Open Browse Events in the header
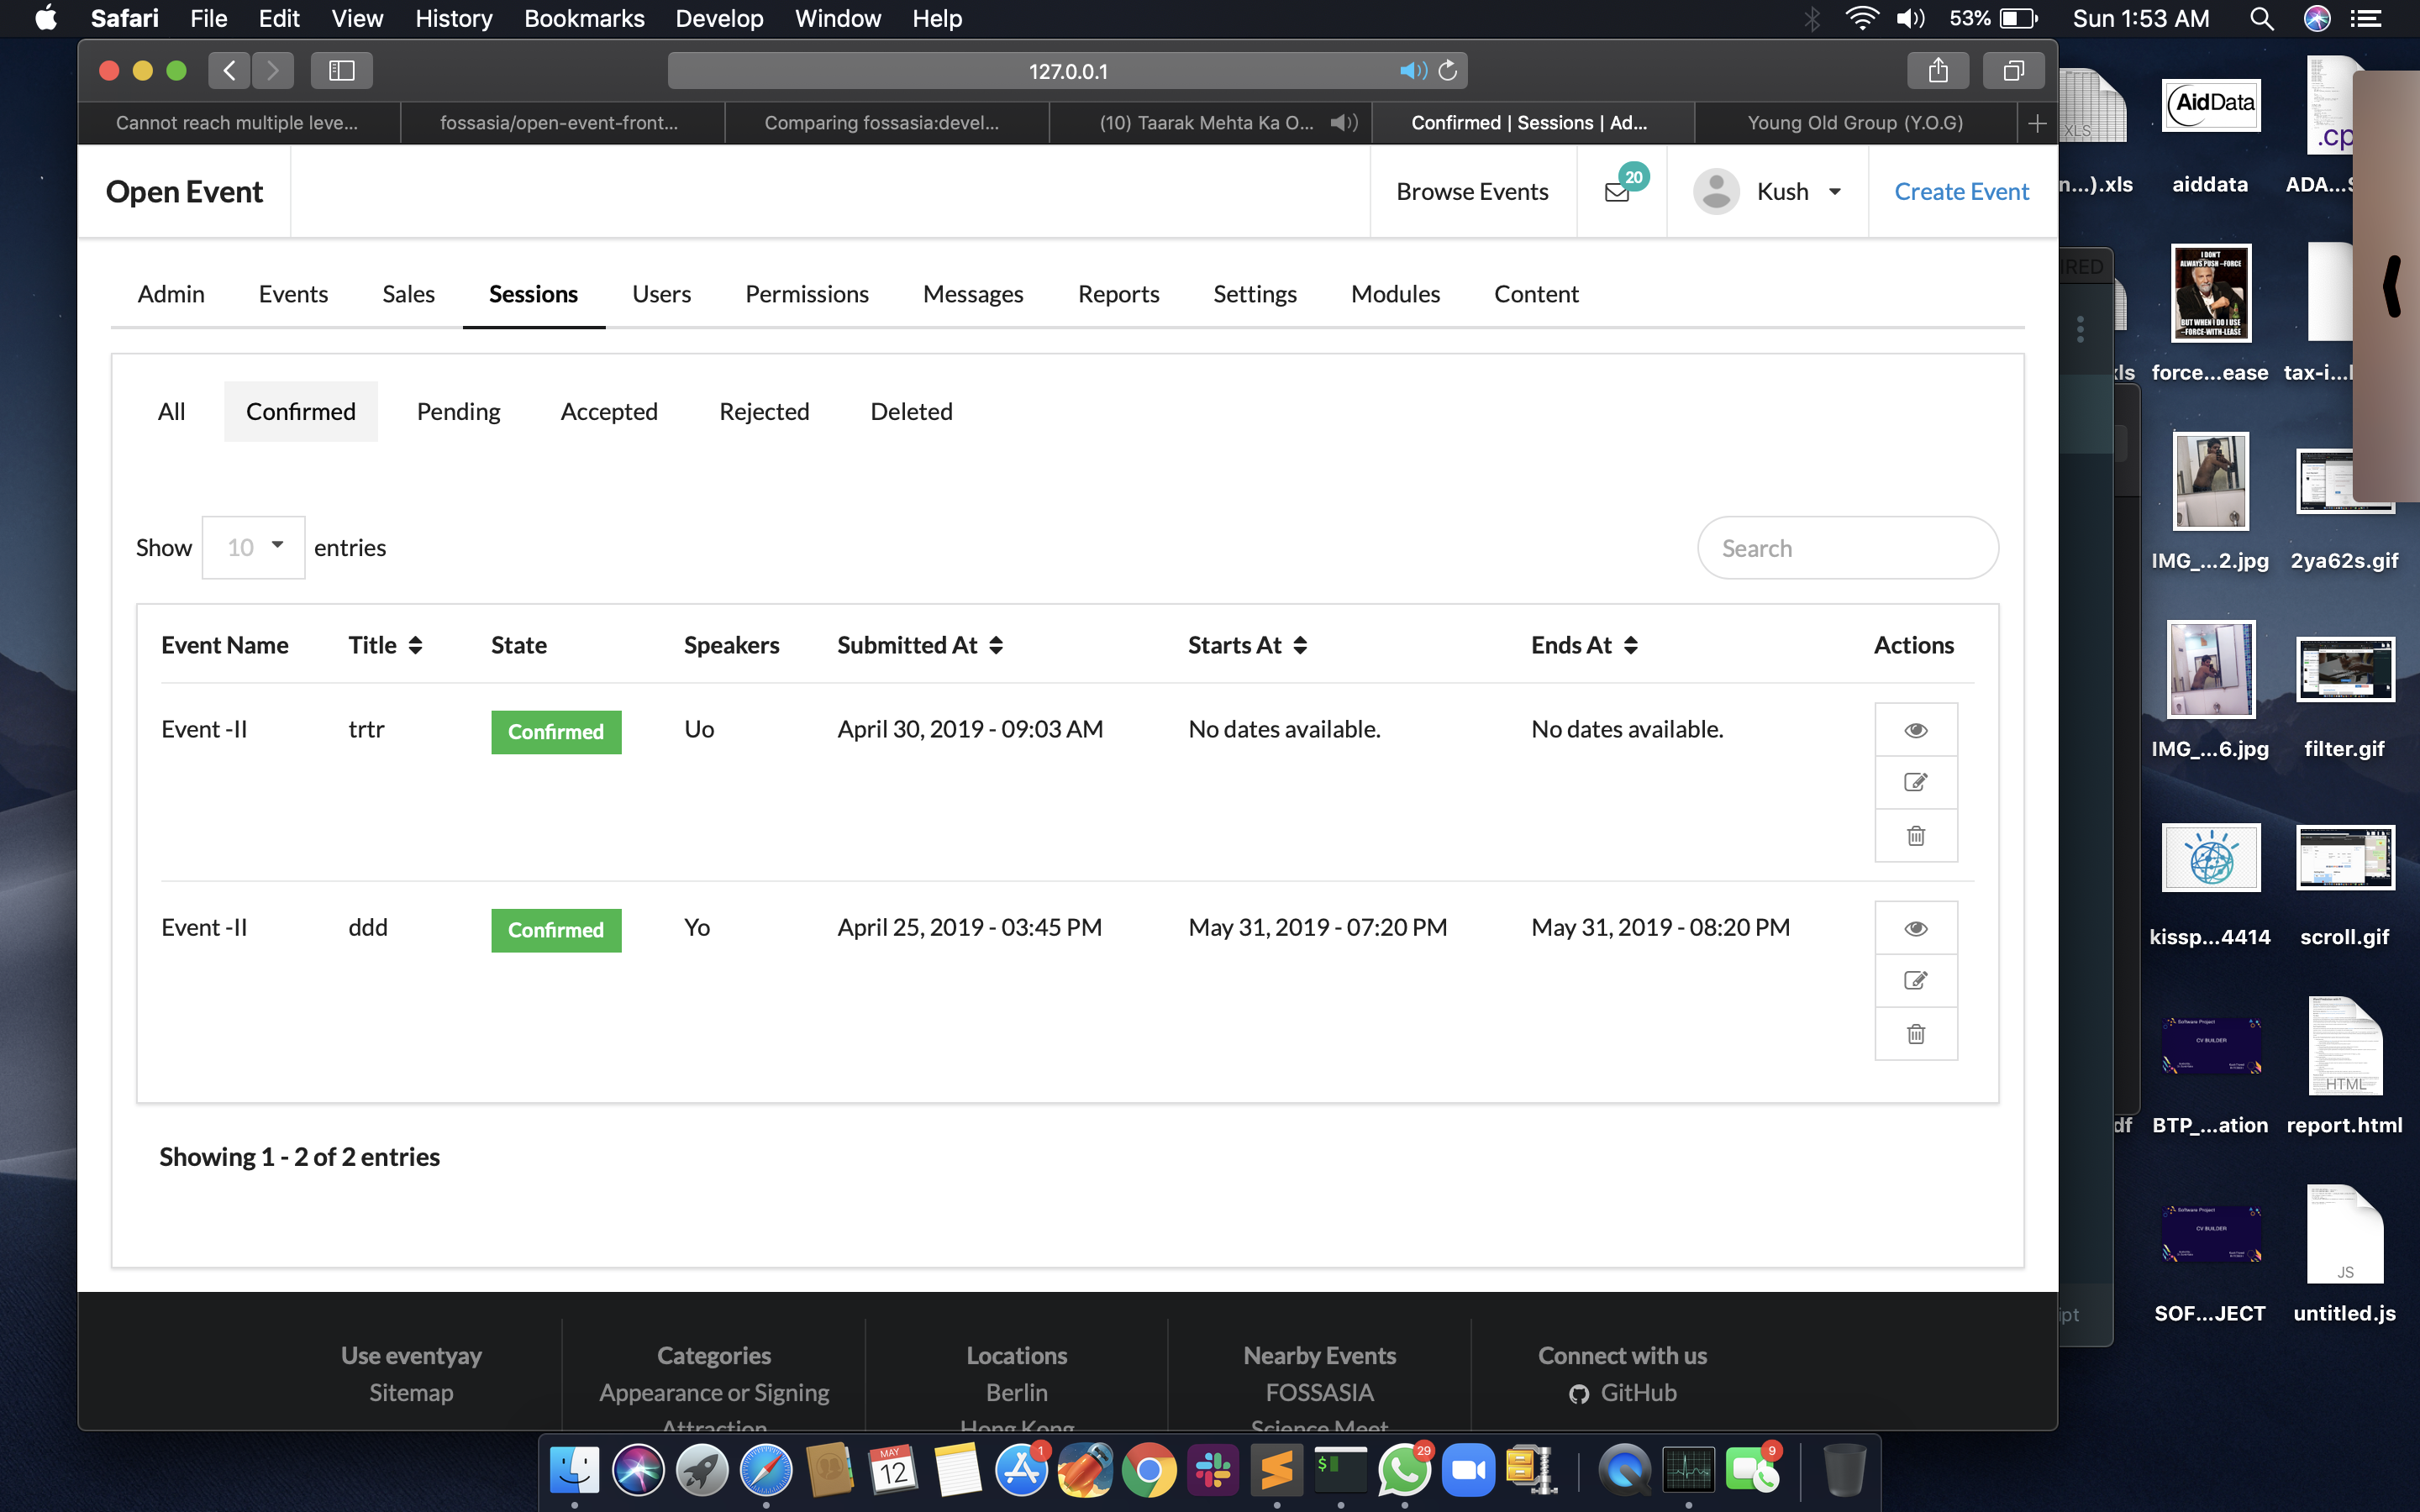 click(x=1472, y=191)
